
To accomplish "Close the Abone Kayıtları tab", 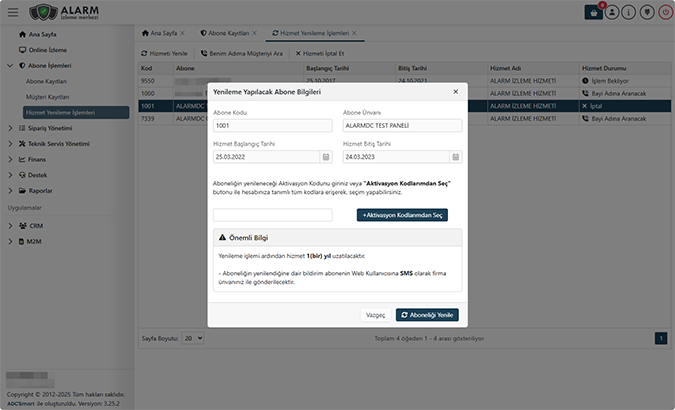I will (x=254, y=33).
